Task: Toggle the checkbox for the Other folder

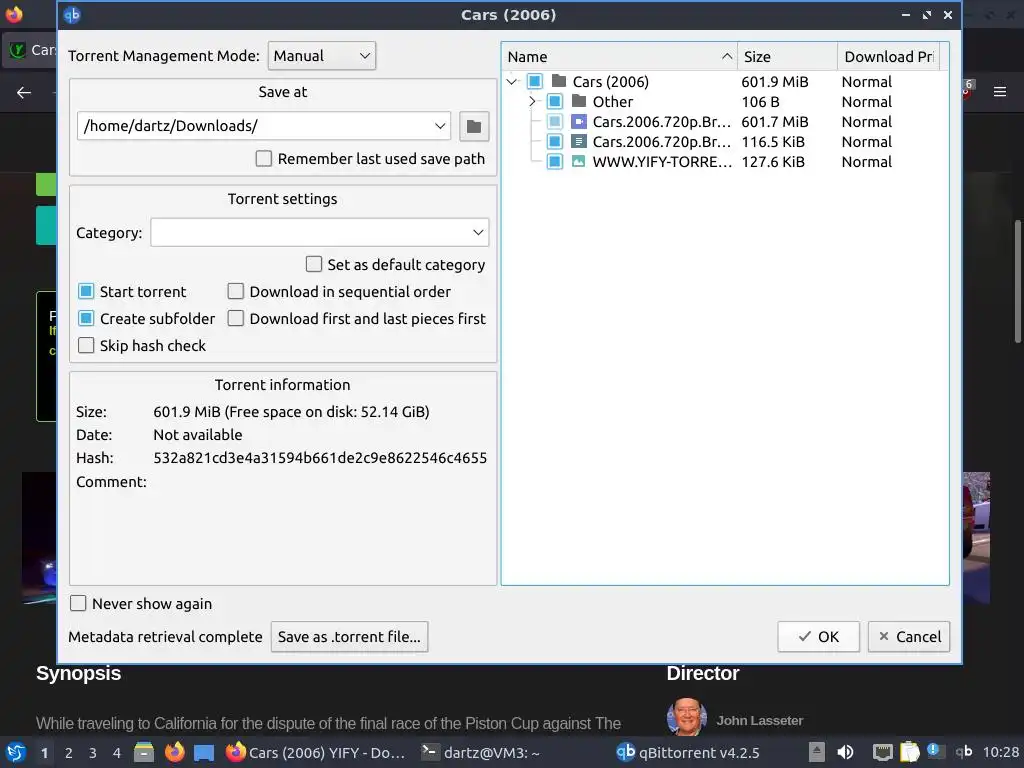Action: tap(554, 101)
